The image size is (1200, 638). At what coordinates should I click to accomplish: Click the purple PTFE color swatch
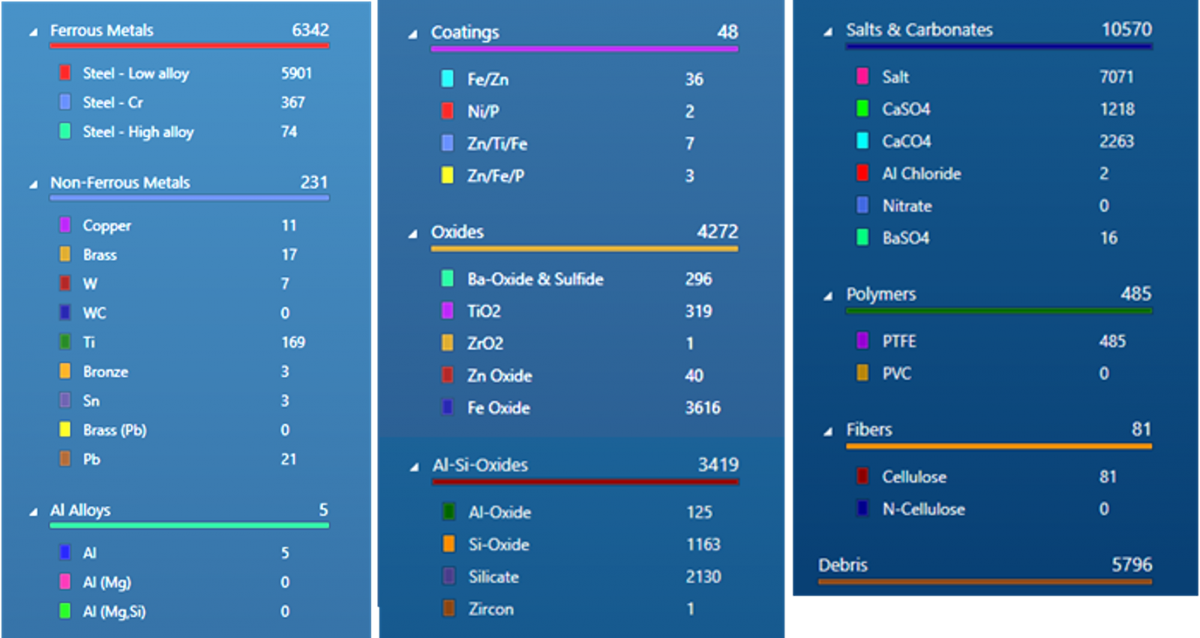click(x=862, y=341)
